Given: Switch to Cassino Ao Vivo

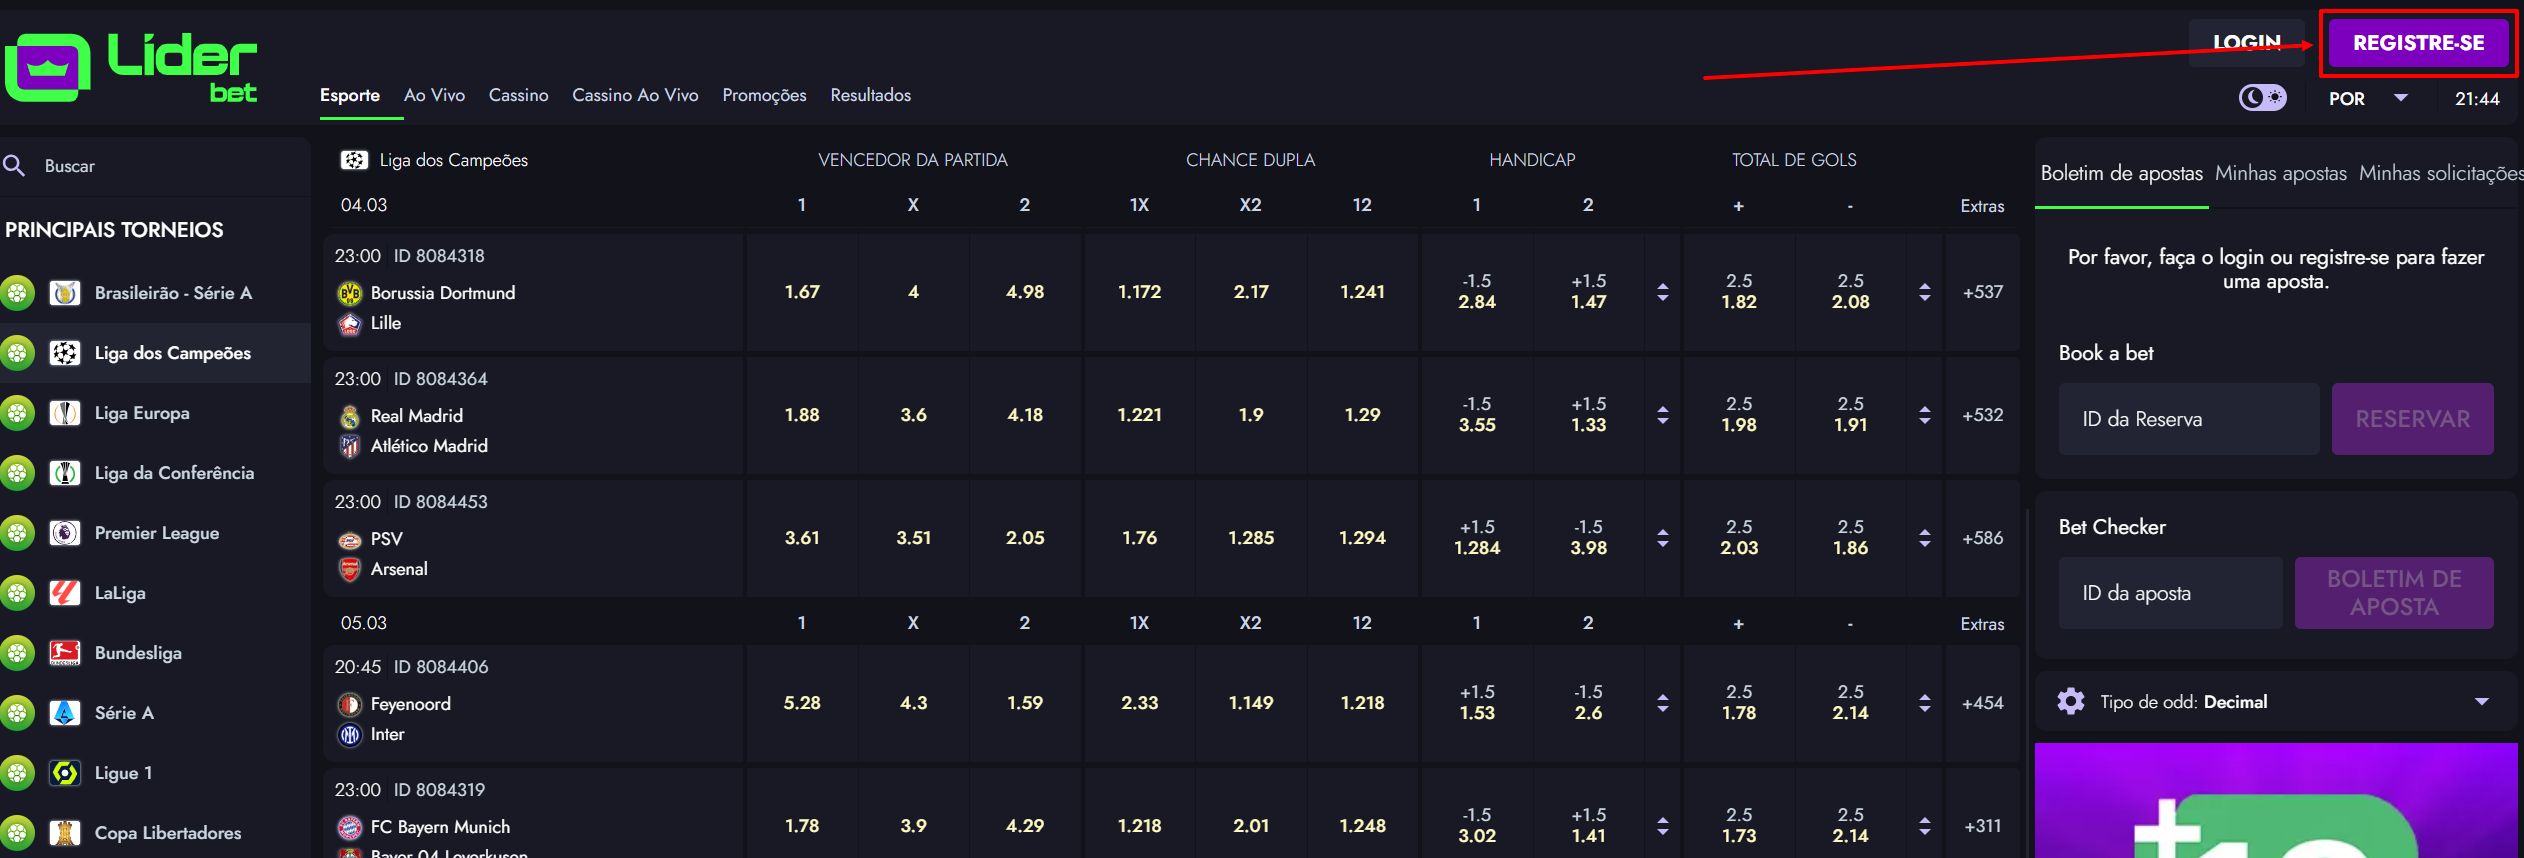Looking at the screenshot, I should (x=635, y=95).
